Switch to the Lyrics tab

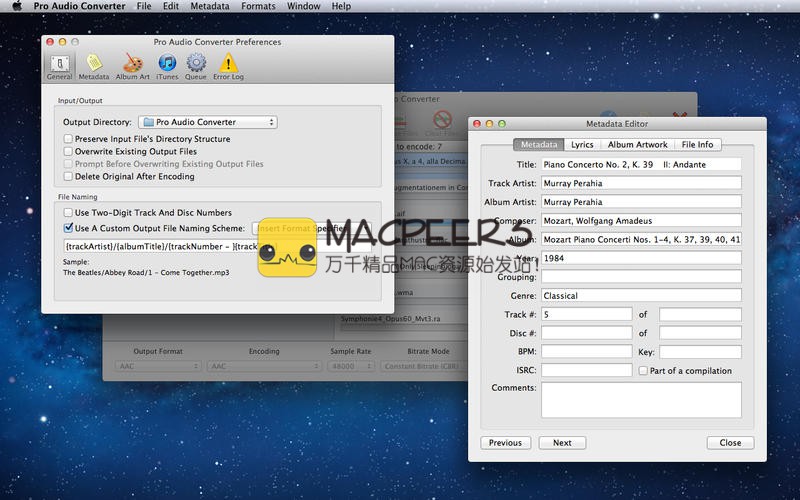[582, 145]
